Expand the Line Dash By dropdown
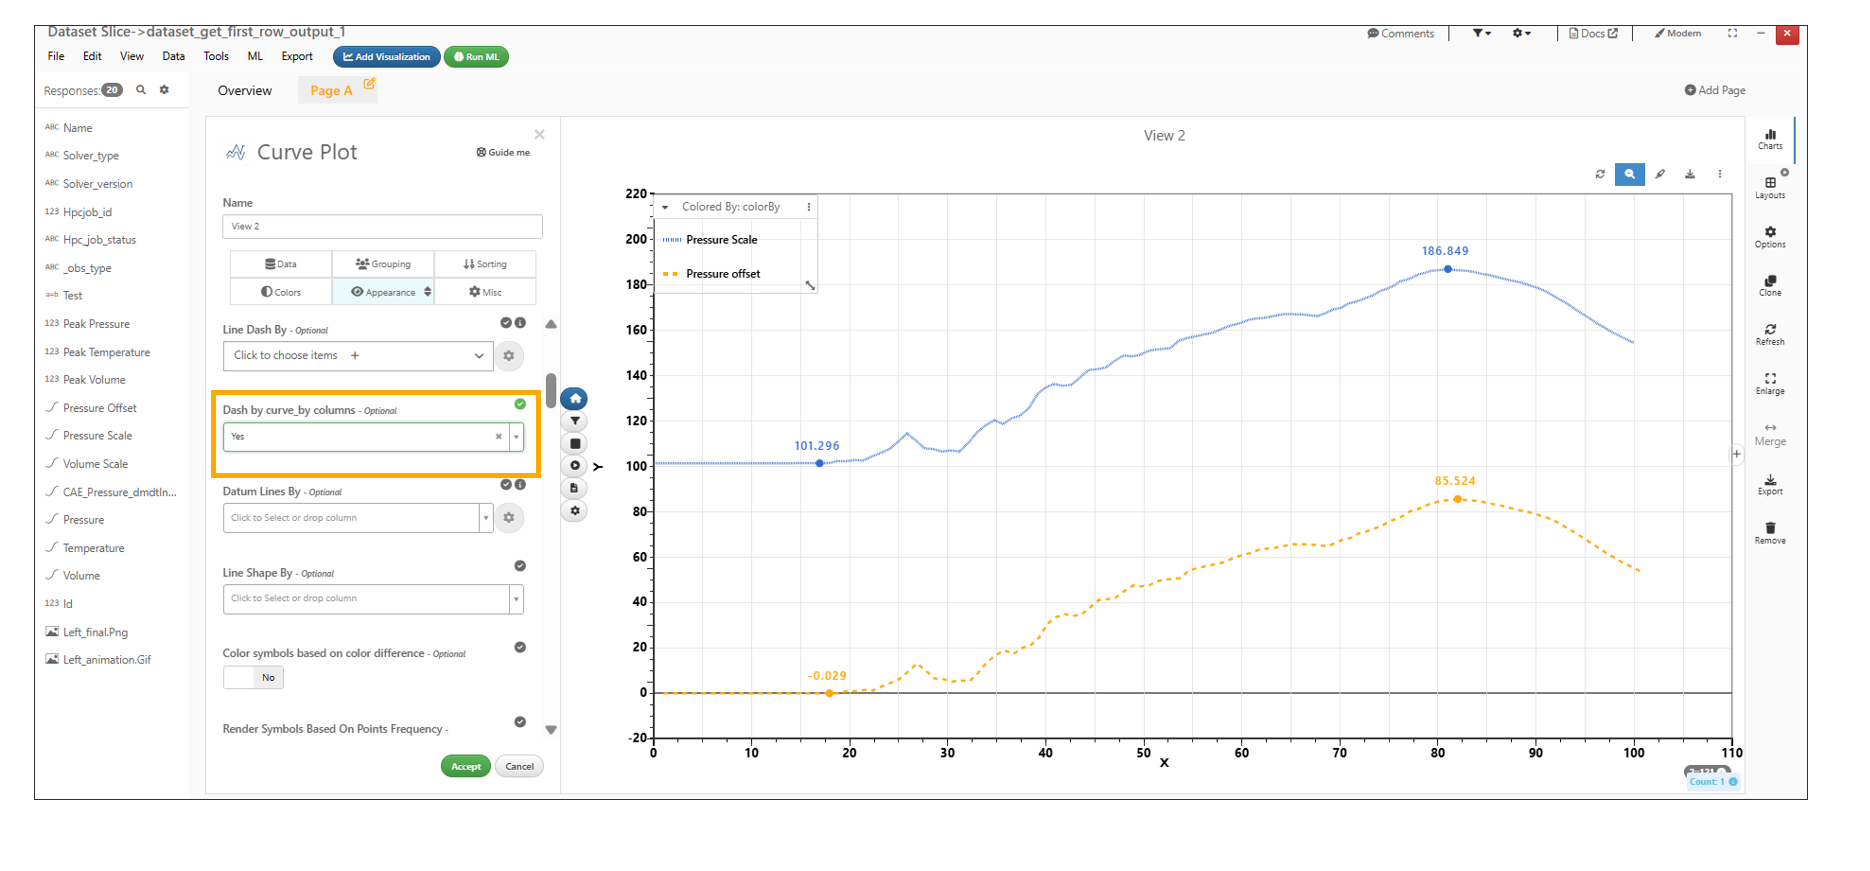This screenshot has height=871, width=1870. 479,356
